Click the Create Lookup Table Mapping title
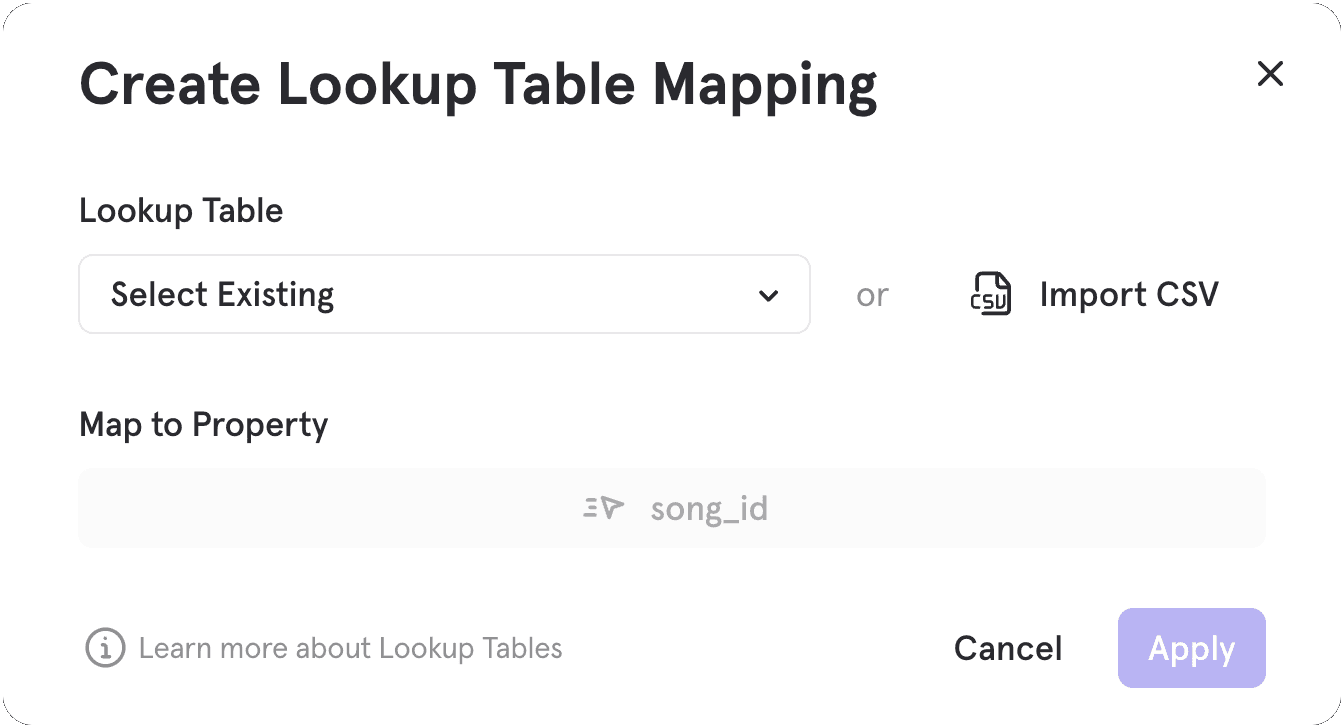The width and height of the screenshot is (1344, 728). tap(478, 84)
